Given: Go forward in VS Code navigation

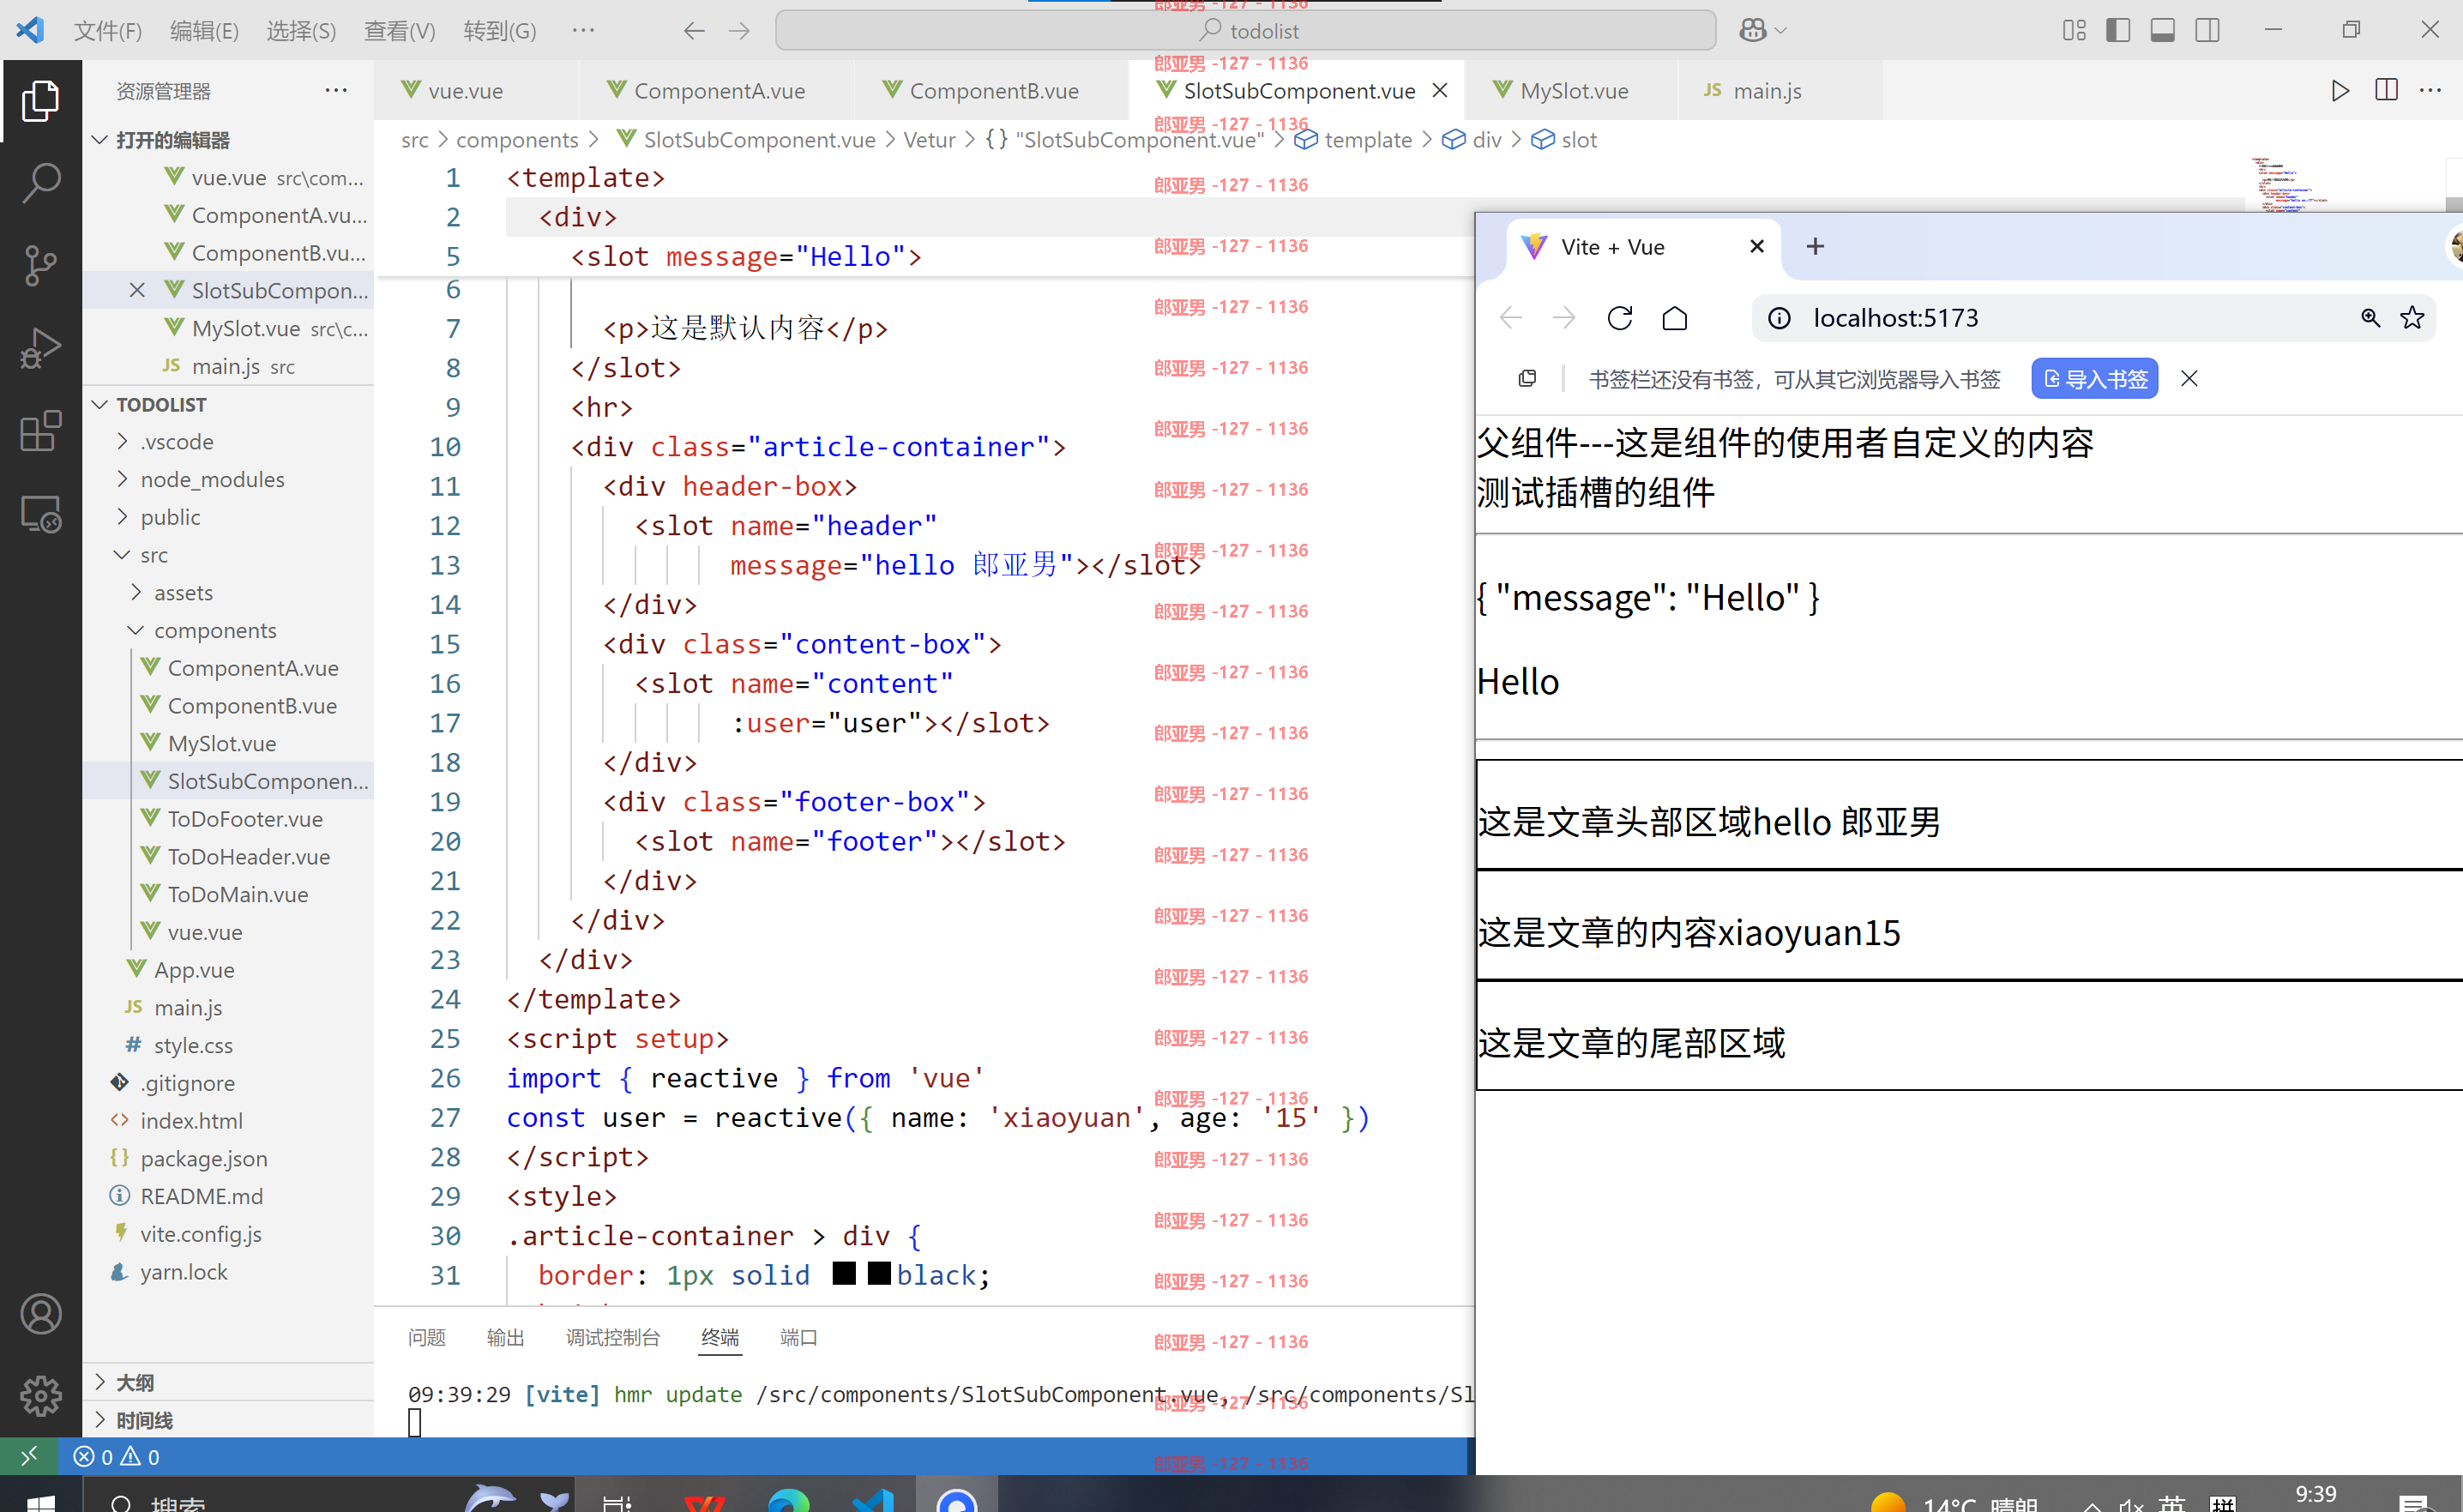Looking at the screenshot, I should point(739,31).
